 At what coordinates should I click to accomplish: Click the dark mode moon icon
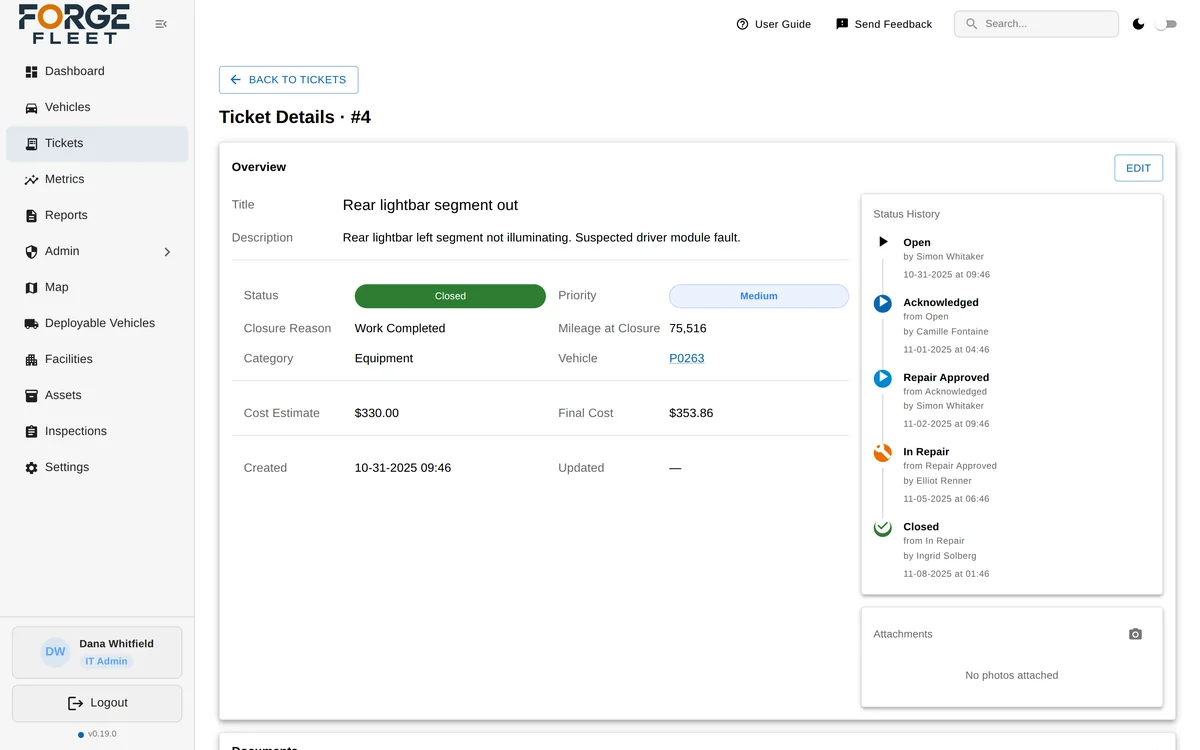pyautogui.click(x=1138, y=24)
